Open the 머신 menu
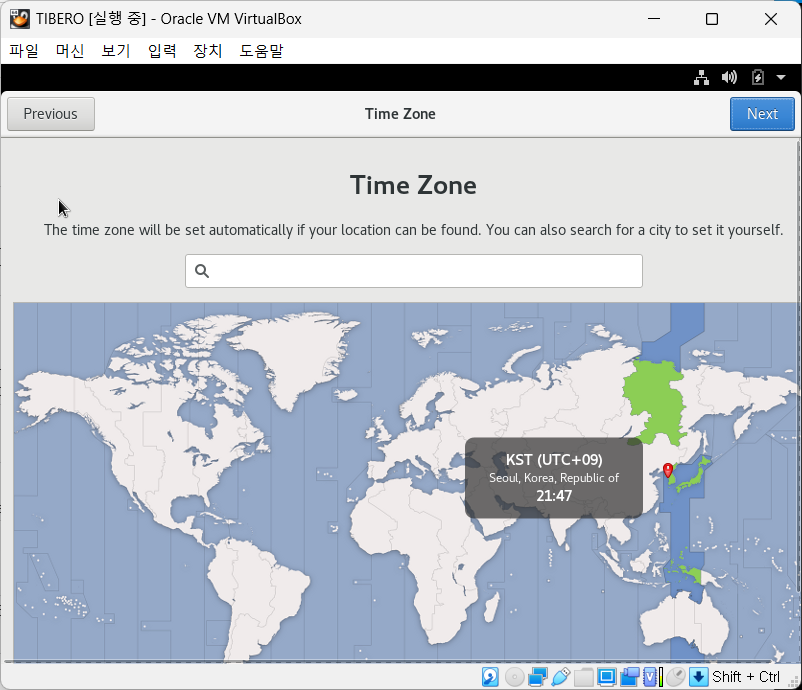Viewport: 802px width, 690px height. pyautogui.click(x=70, y=51)
